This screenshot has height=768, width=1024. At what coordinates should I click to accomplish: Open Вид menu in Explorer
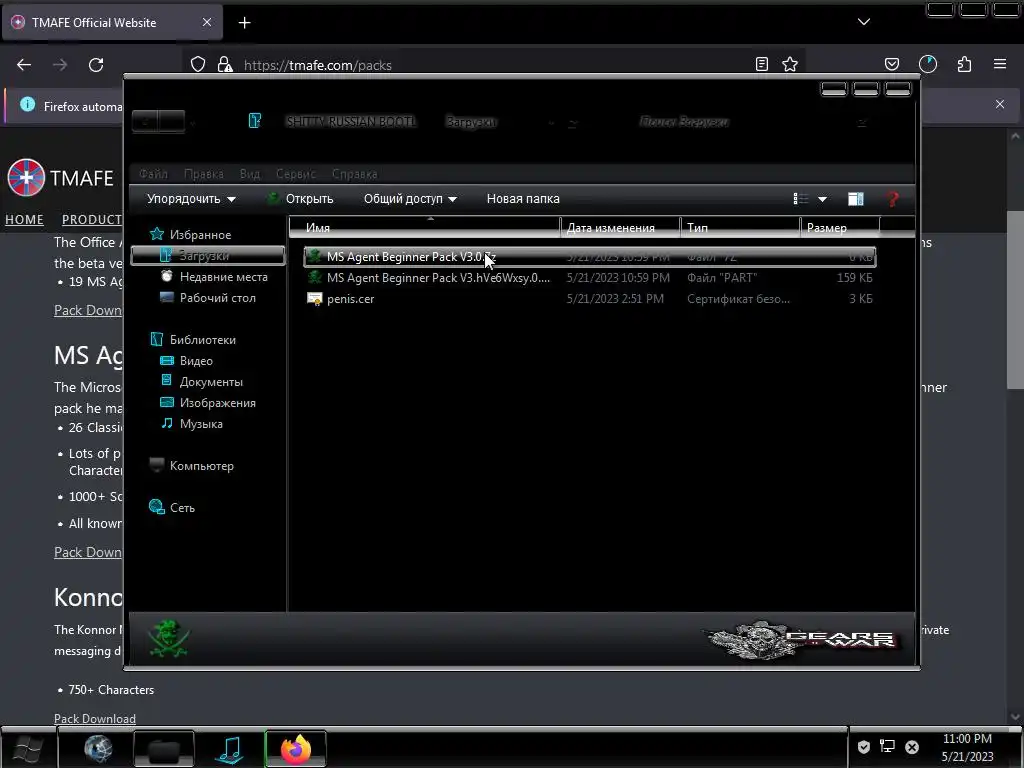click(249, 174)
